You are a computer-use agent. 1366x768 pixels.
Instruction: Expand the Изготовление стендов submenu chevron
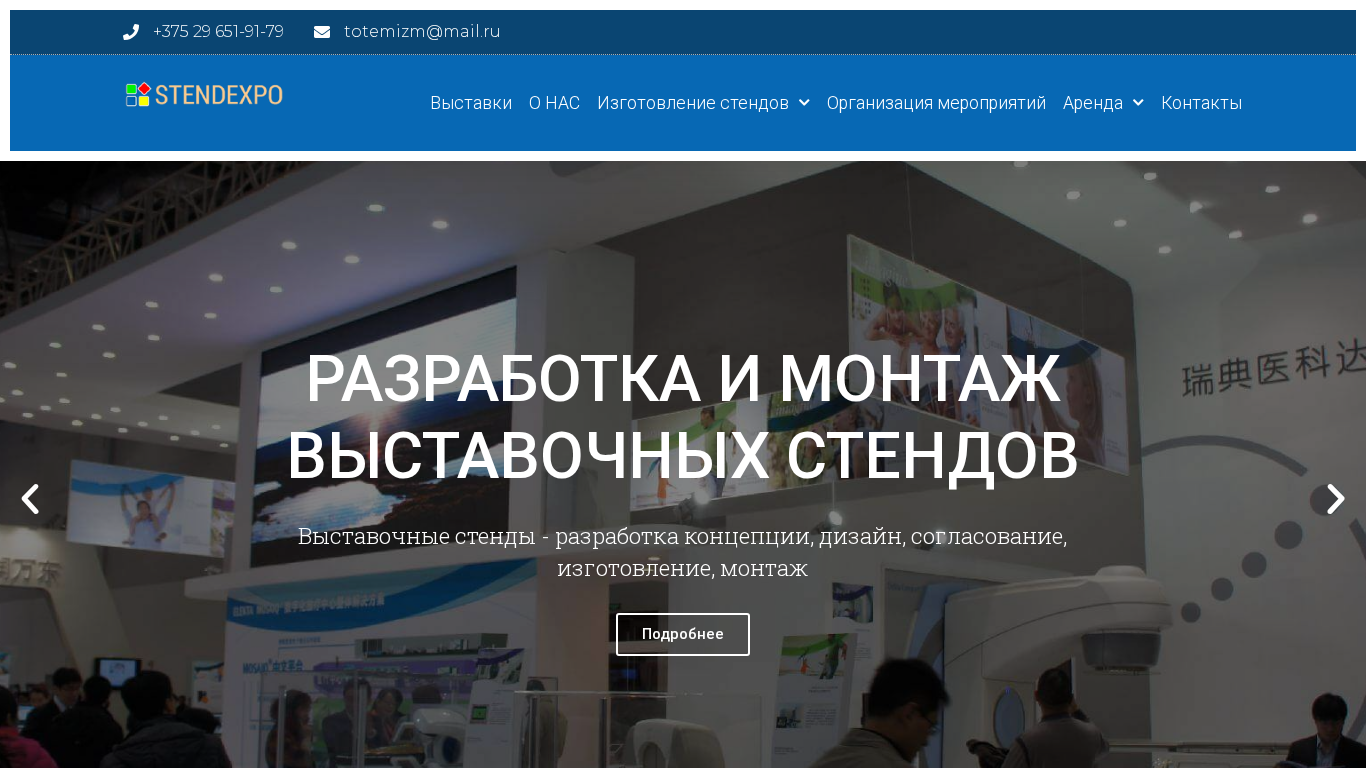coord(804,102)
